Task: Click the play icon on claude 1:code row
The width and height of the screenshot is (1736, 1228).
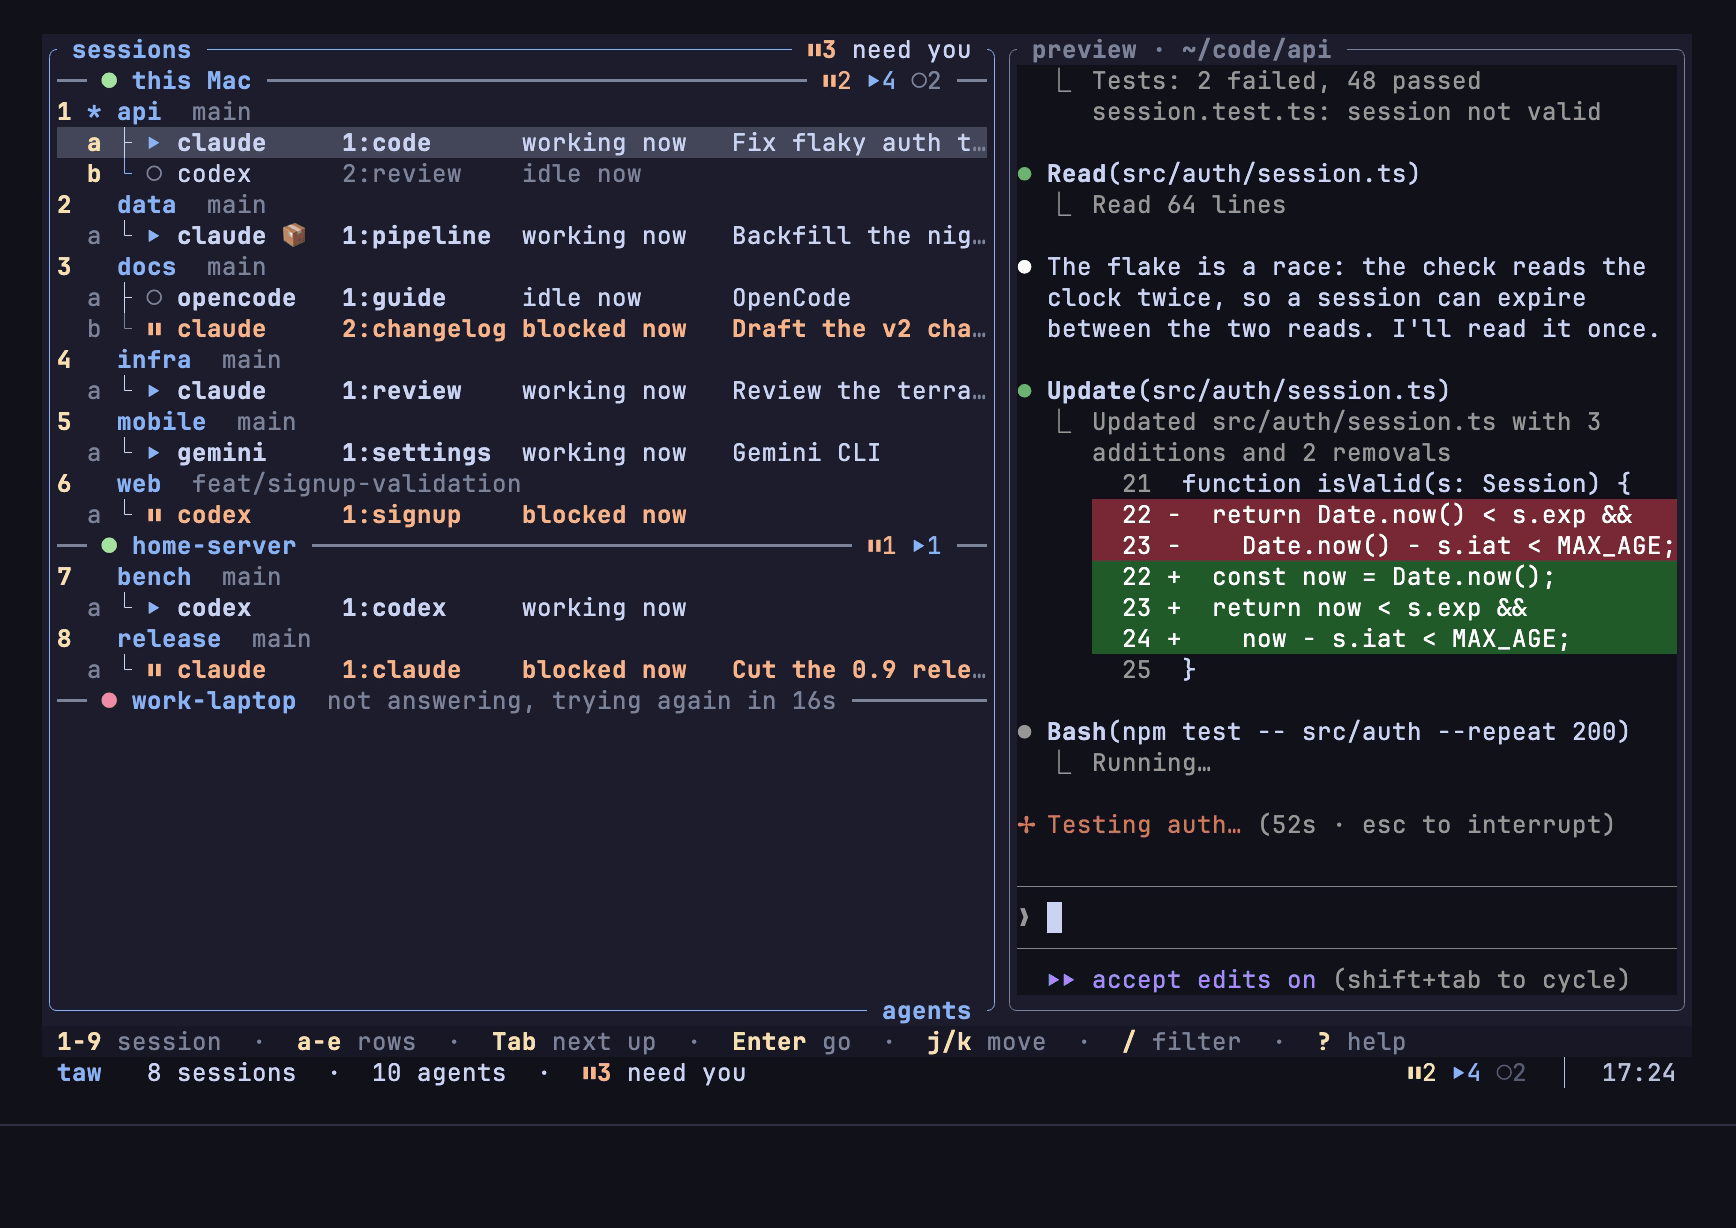Action: pos(154,143)
